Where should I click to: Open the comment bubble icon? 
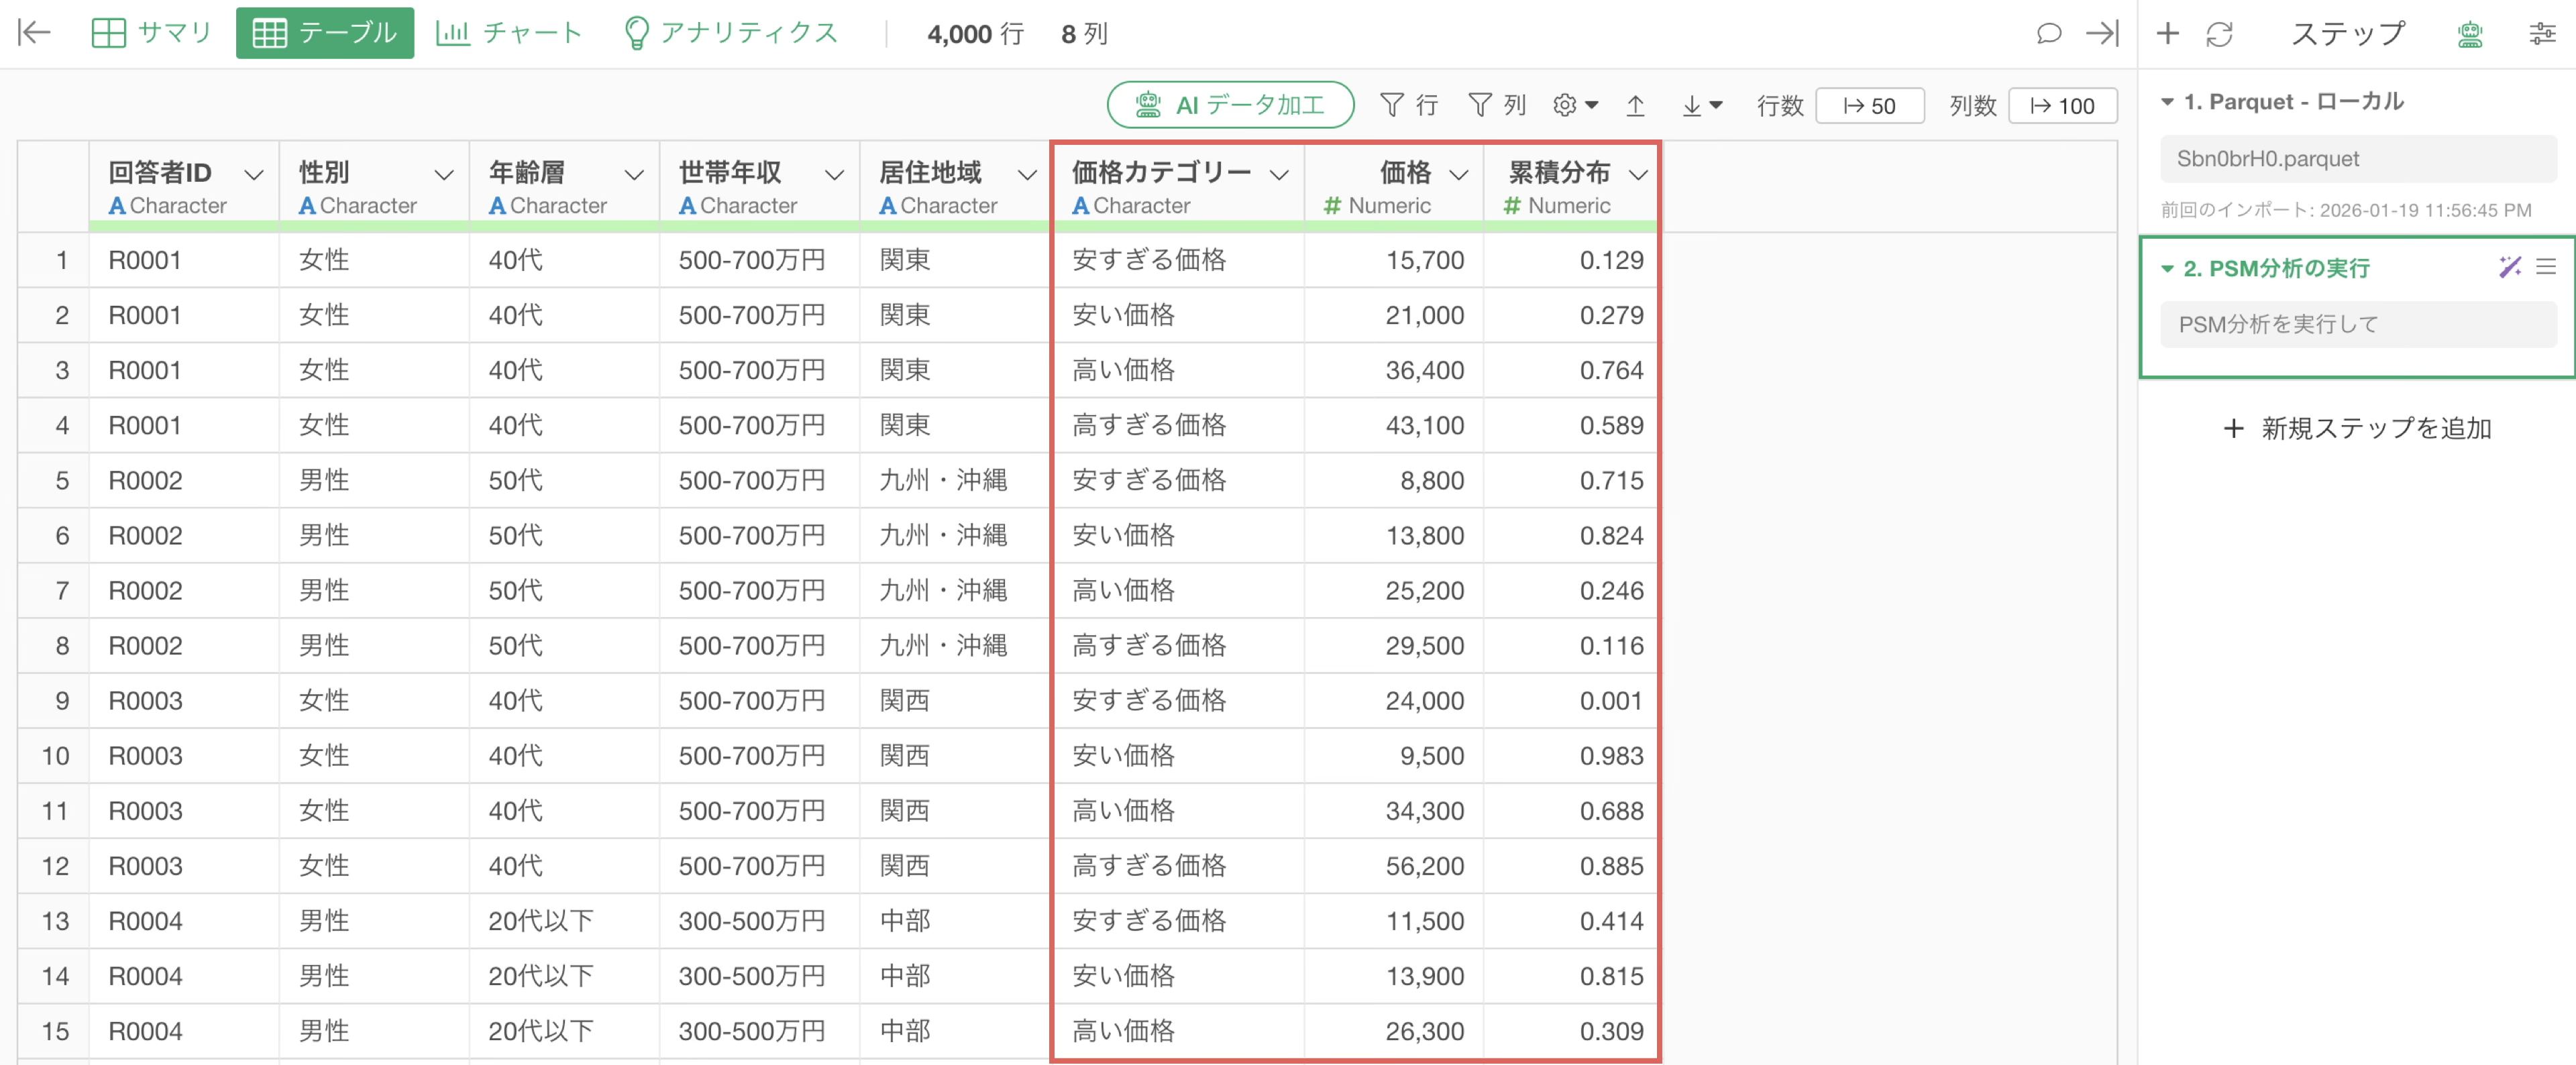(x=2048, y=33)
